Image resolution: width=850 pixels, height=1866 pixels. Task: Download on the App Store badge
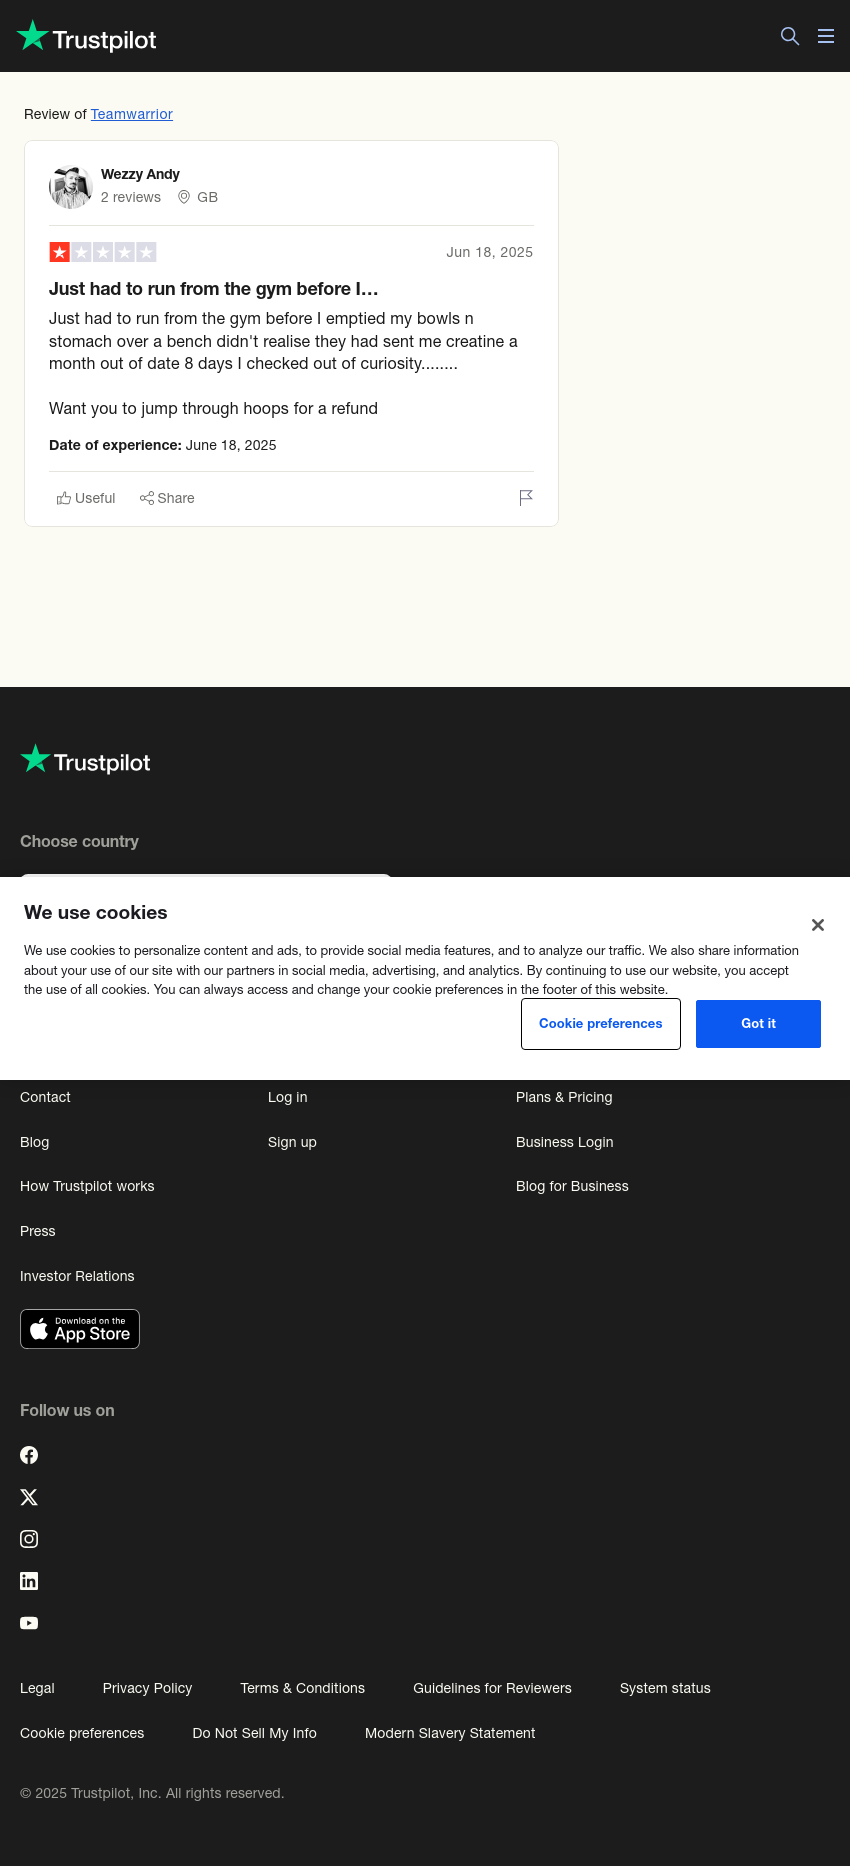(80, 1329)
